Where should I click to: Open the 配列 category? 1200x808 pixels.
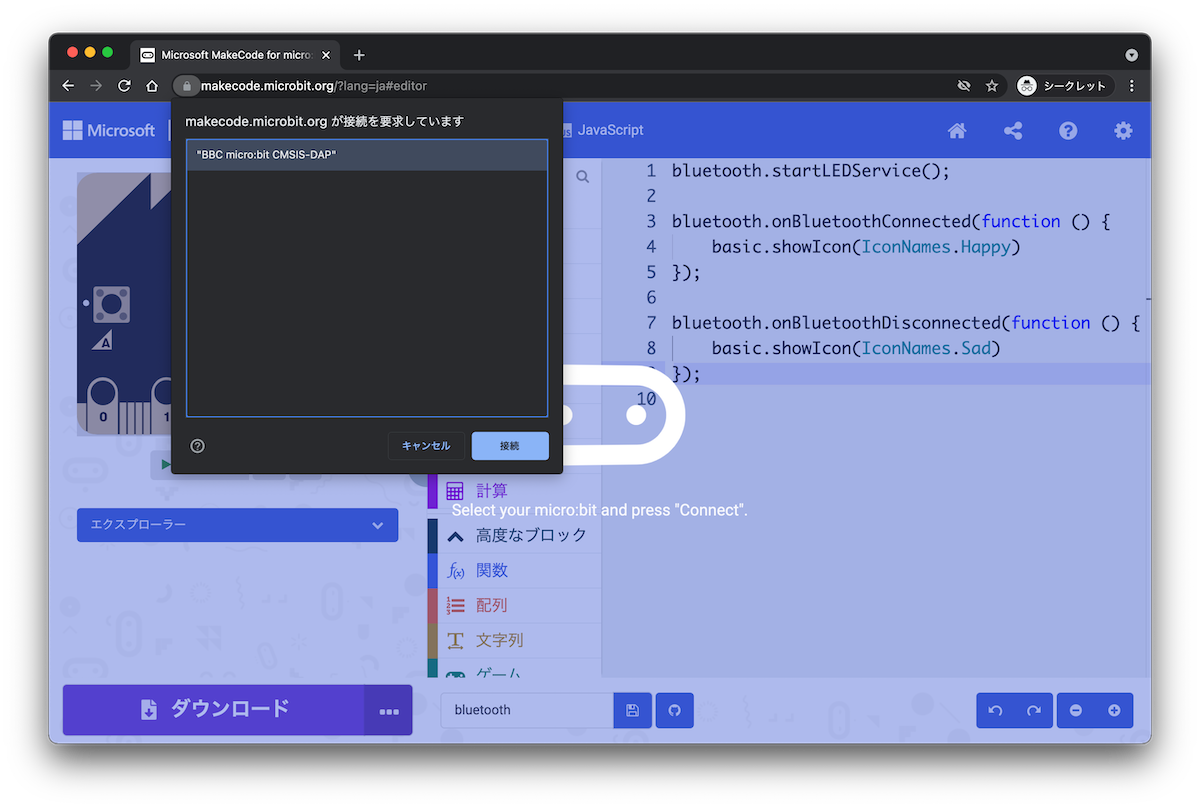pyautogui.click(x=514, y=605)
